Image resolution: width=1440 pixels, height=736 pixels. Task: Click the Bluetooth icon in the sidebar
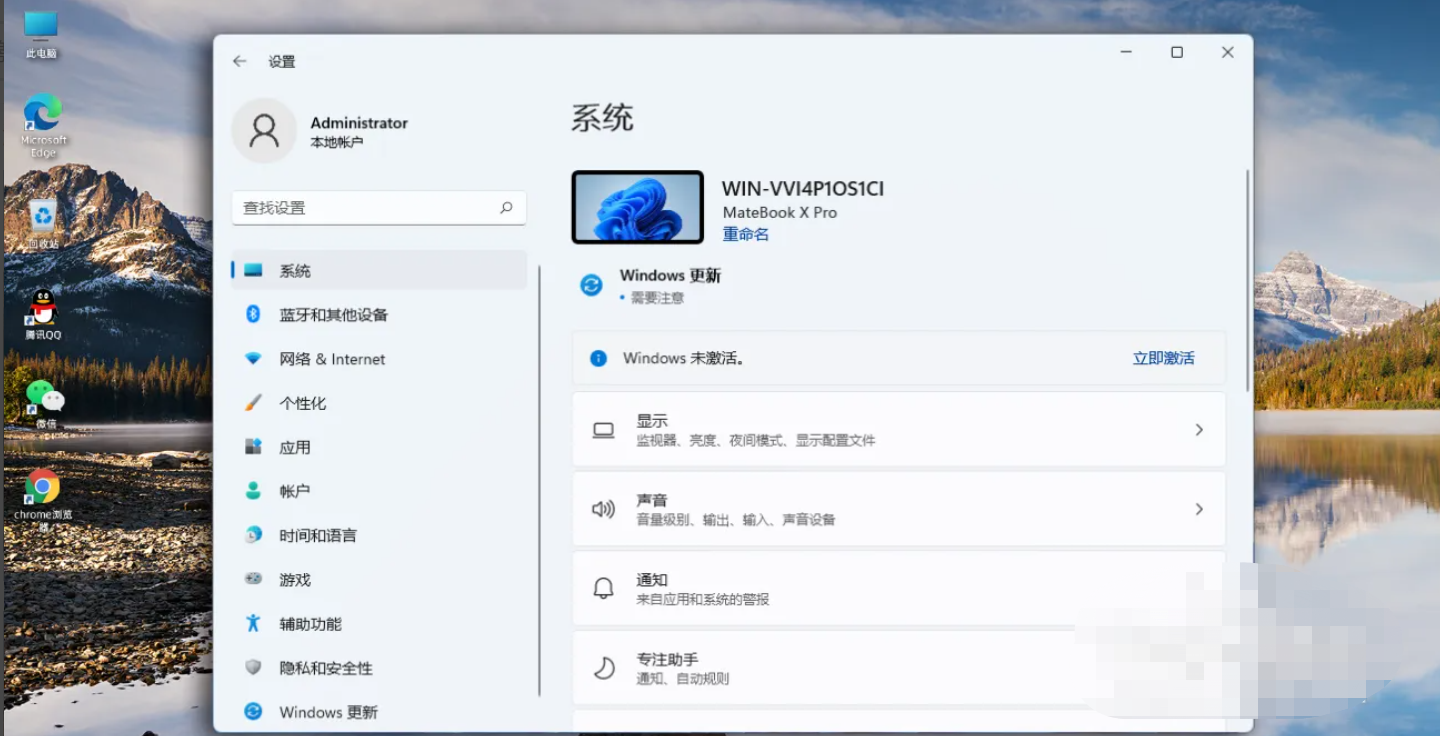click(253, 314)
